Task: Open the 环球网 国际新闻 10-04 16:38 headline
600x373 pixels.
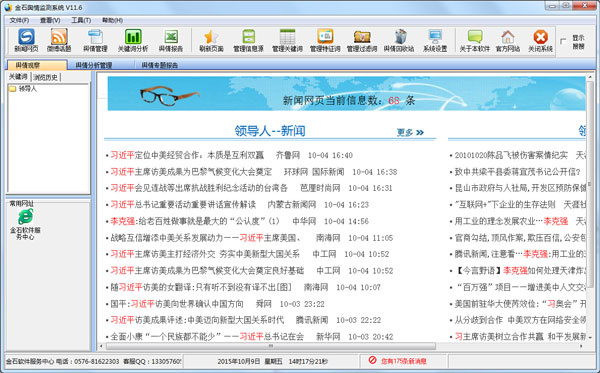Action: pos(191,172)
